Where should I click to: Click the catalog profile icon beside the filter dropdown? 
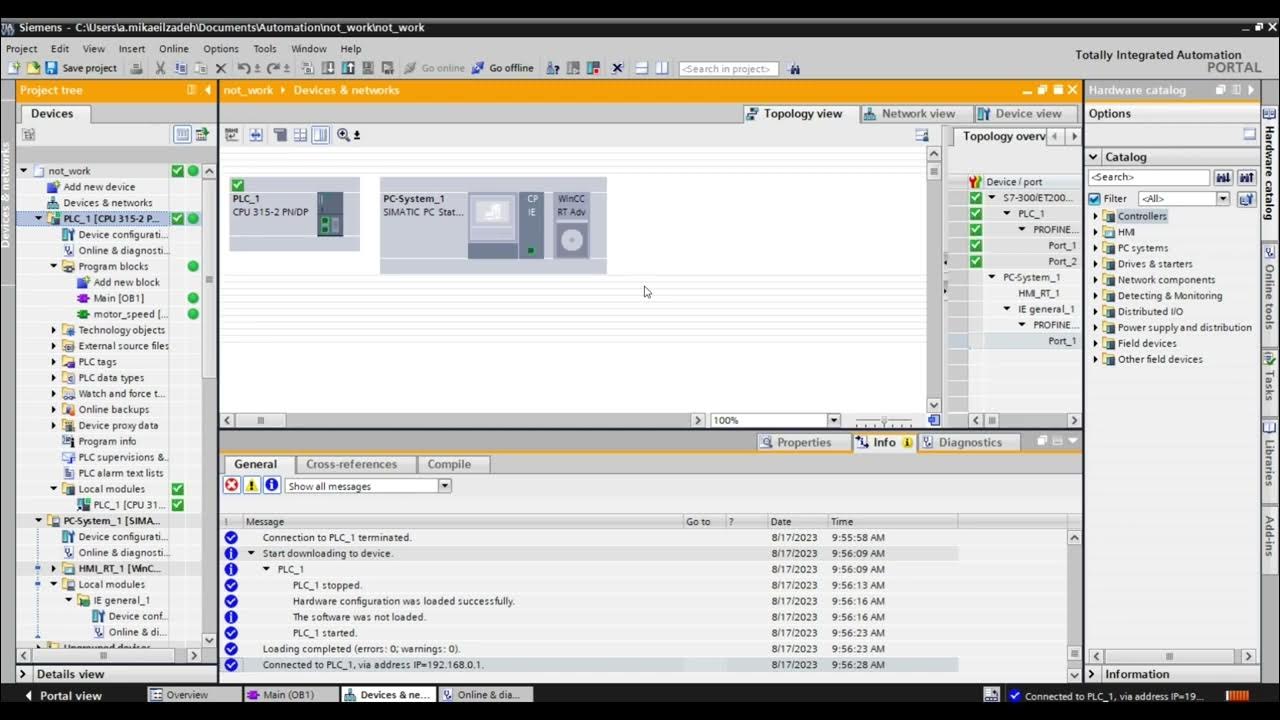(x=1246, y=199)
